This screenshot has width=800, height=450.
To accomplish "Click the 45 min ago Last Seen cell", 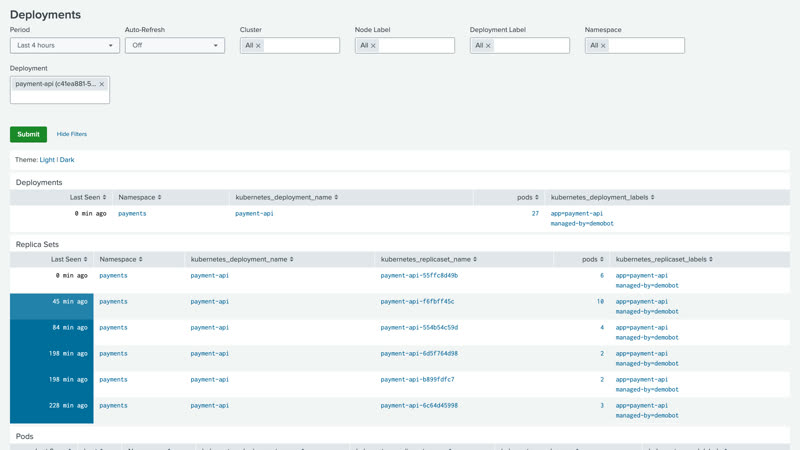I will 52,306.
